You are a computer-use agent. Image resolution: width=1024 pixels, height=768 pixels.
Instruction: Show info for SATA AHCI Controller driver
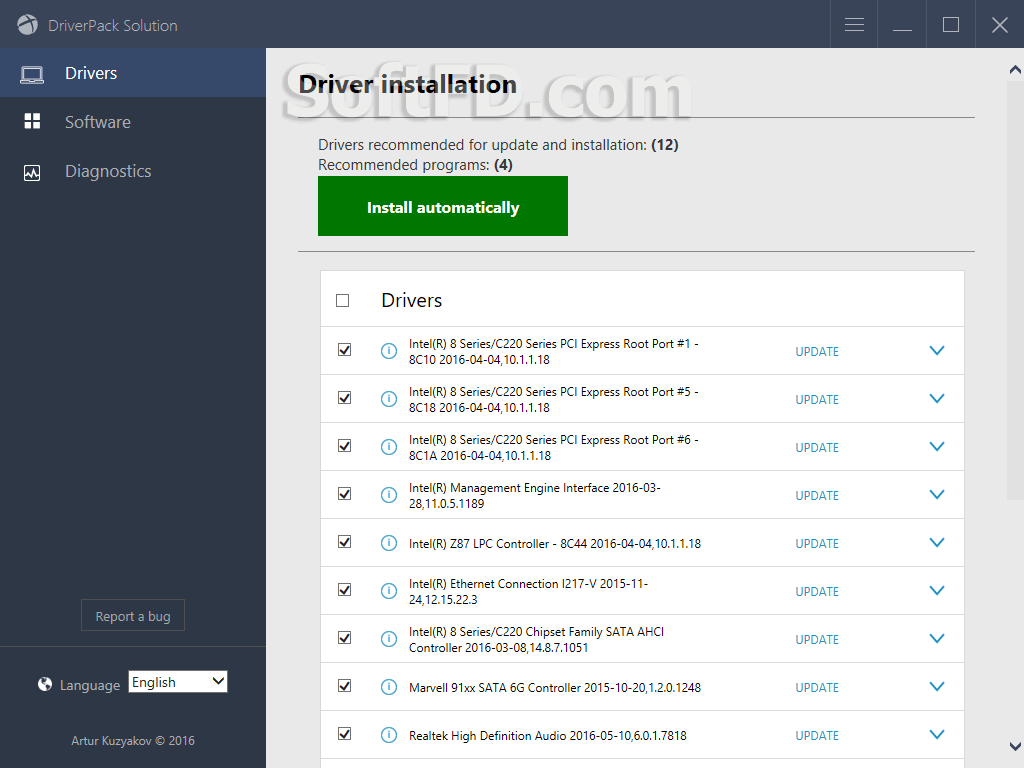389,639
